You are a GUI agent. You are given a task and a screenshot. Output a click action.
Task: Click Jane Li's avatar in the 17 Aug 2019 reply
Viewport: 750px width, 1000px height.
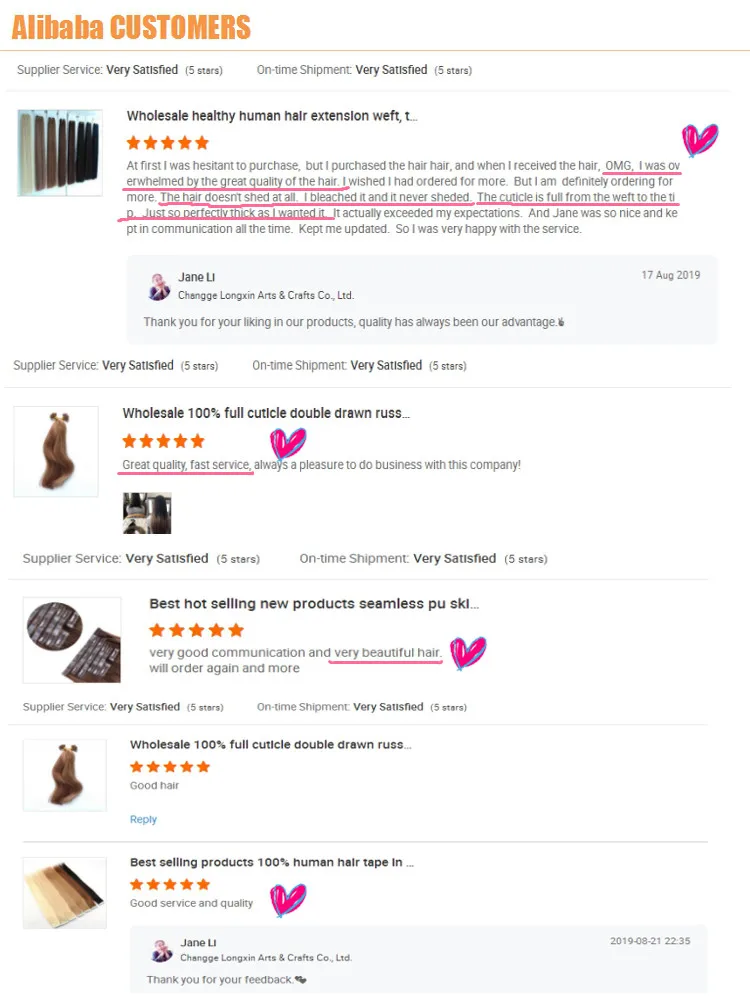(159, 286)
